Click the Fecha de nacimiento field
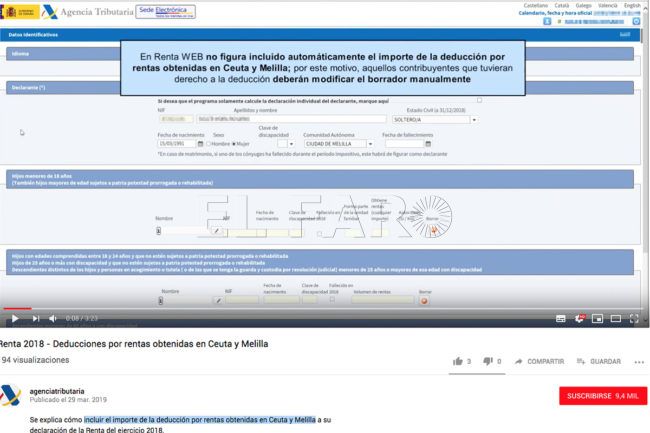This screenshot has height=433, width=650. 177,144
